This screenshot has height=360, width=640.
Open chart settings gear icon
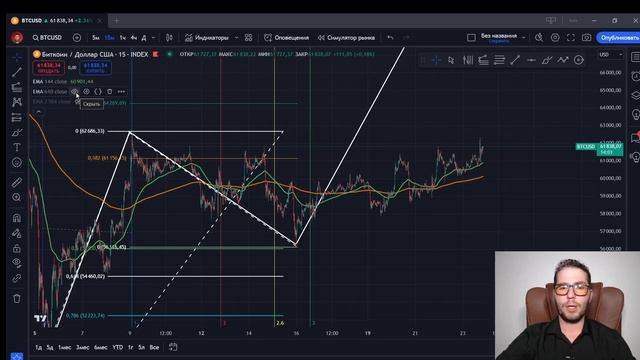[555, 38]
